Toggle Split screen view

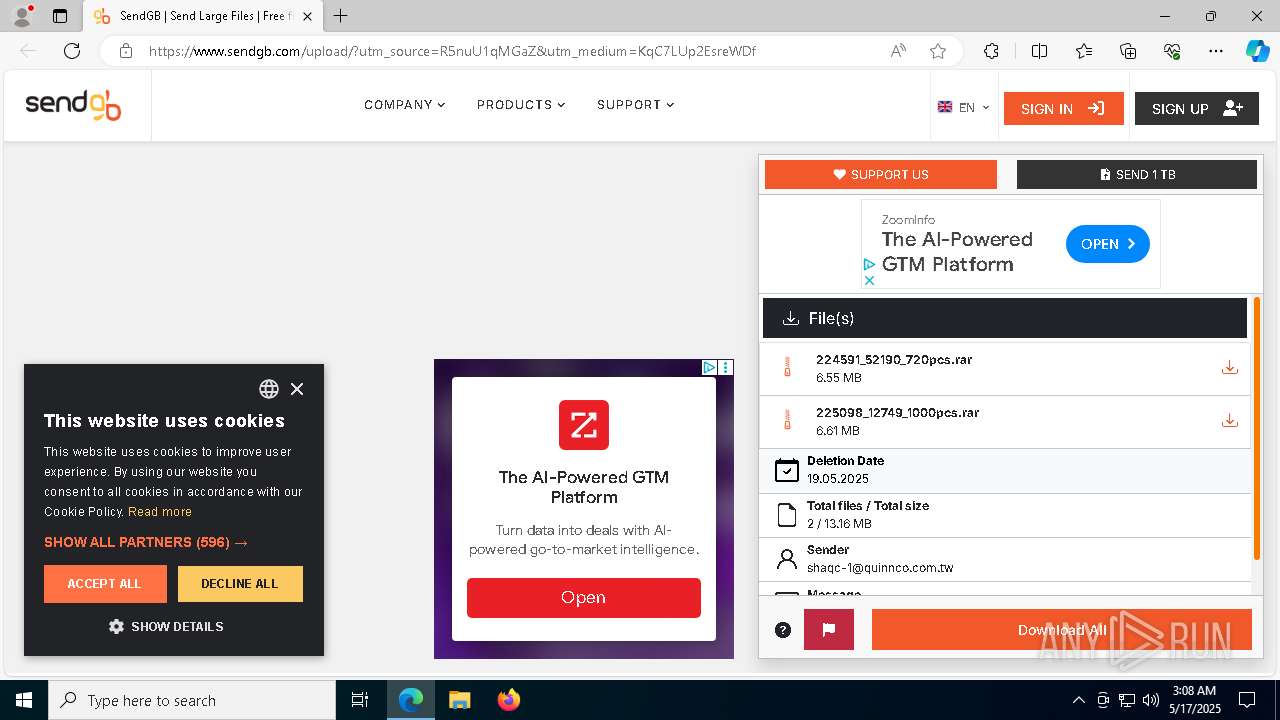tap(1039, 51)
